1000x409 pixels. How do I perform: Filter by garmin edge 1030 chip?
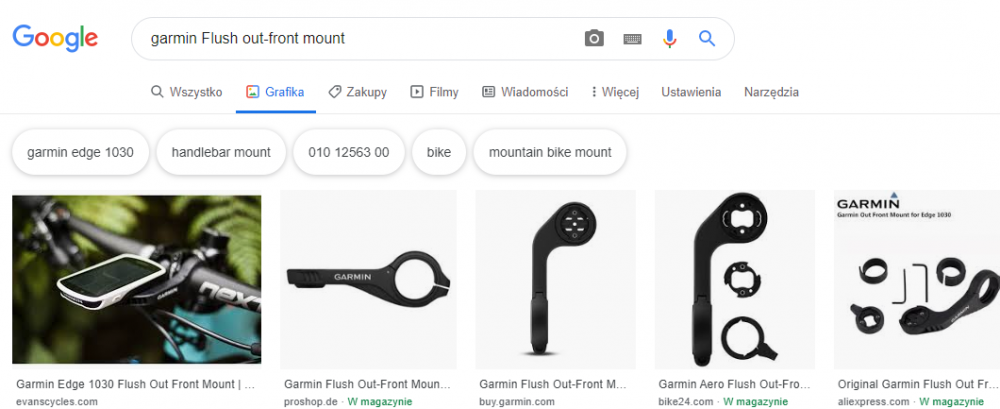click(80, 153)
